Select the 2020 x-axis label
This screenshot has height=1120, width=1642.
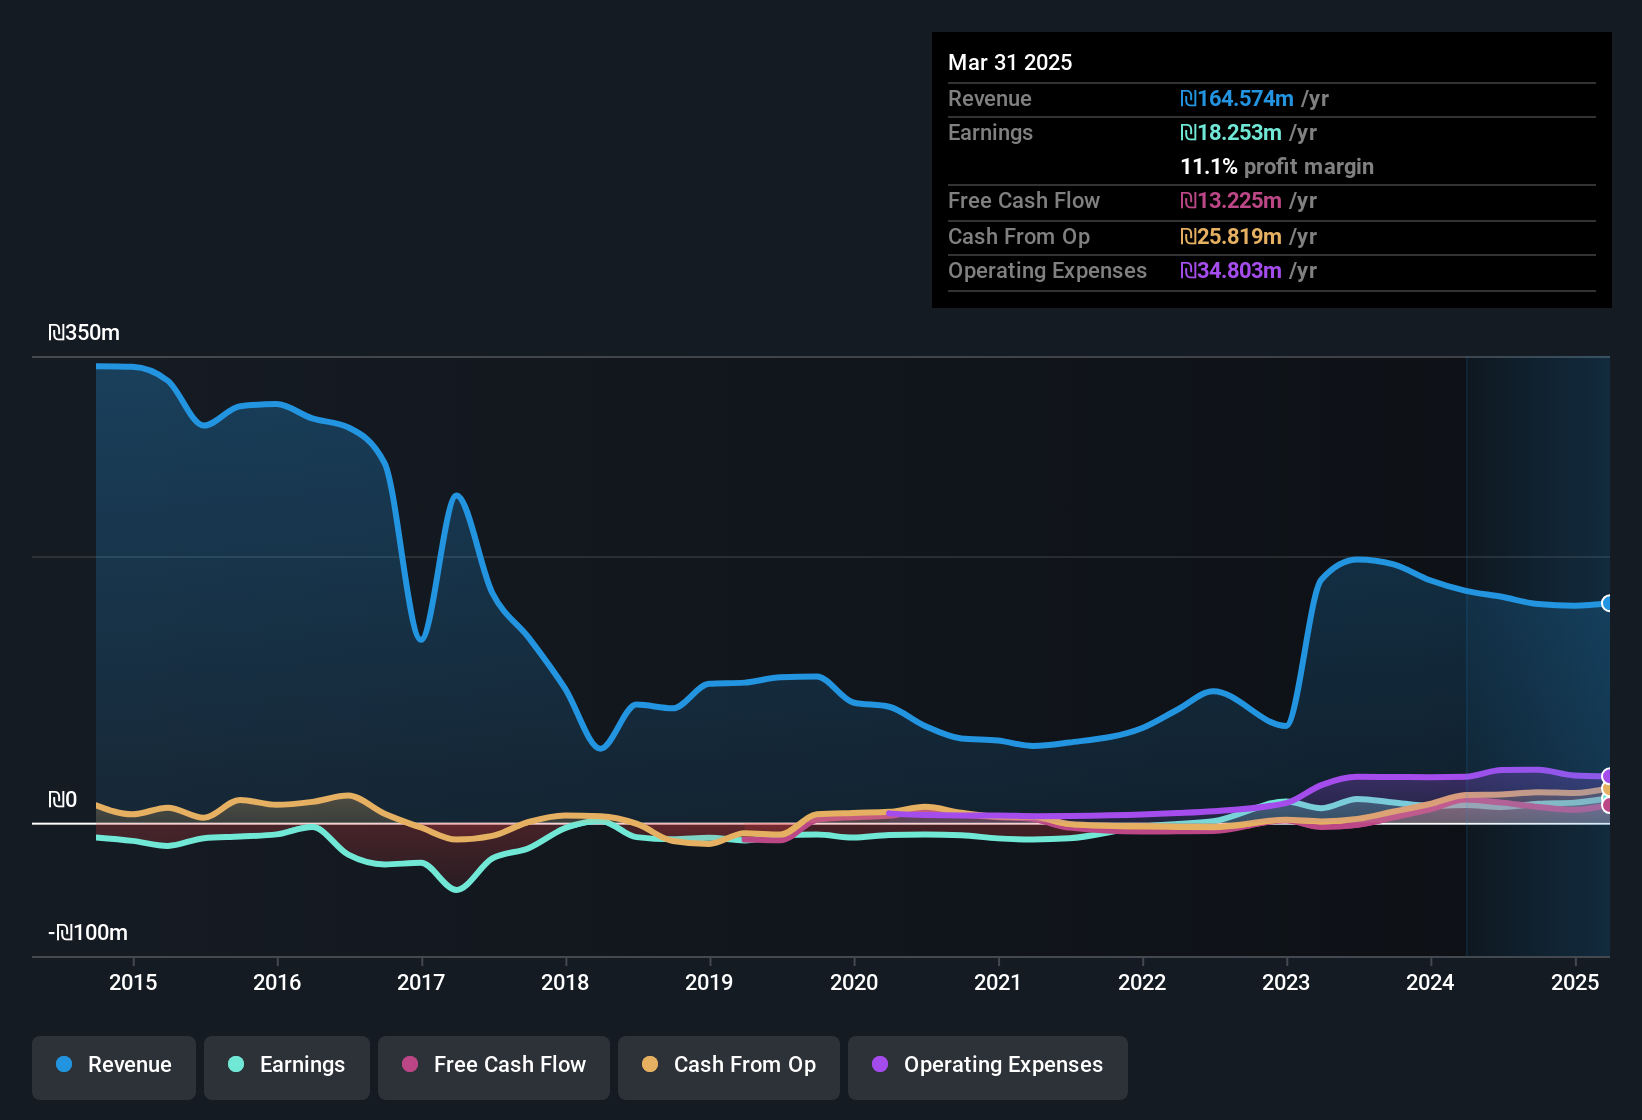pos(854,982)
